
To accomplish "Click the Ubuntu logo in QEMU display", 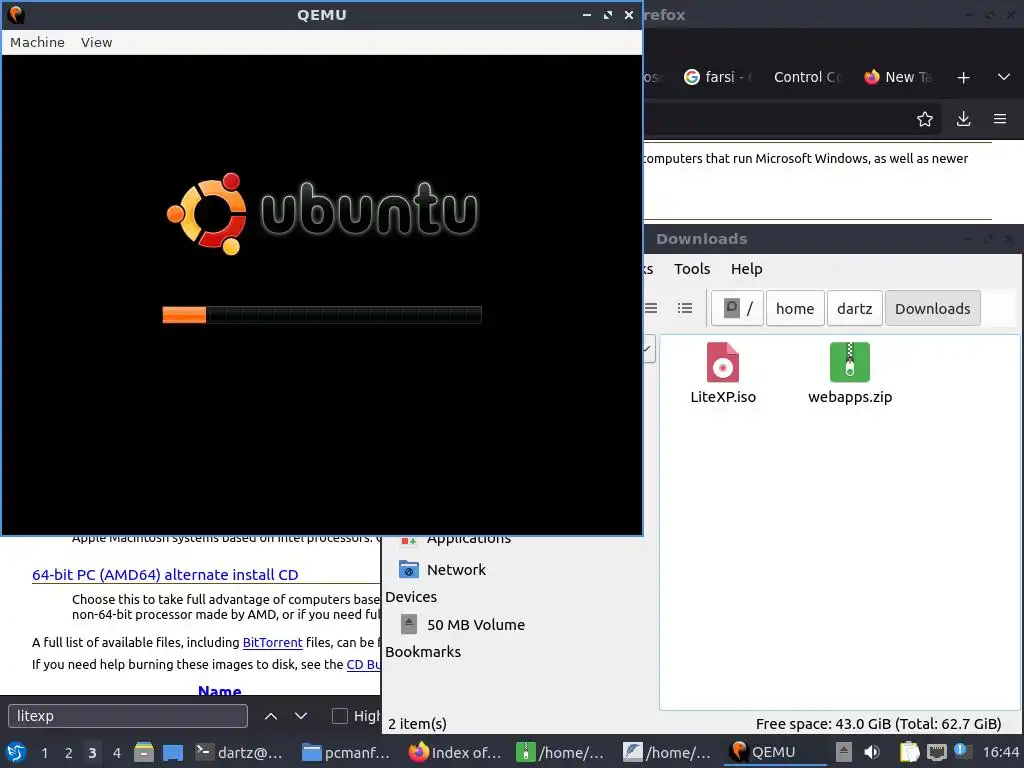I will point(322,213).
